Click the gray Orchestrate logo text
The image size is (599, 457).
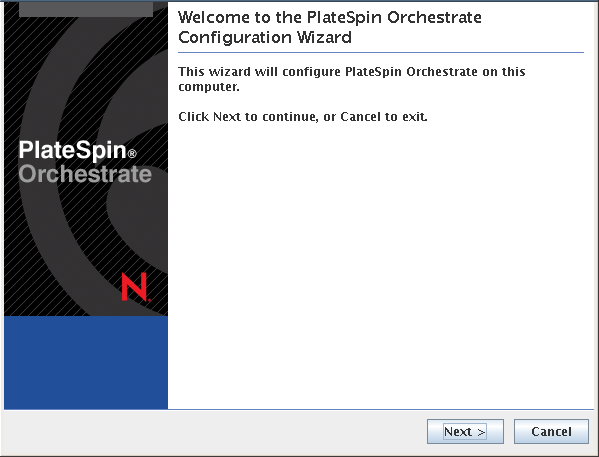tap(85, 174)
